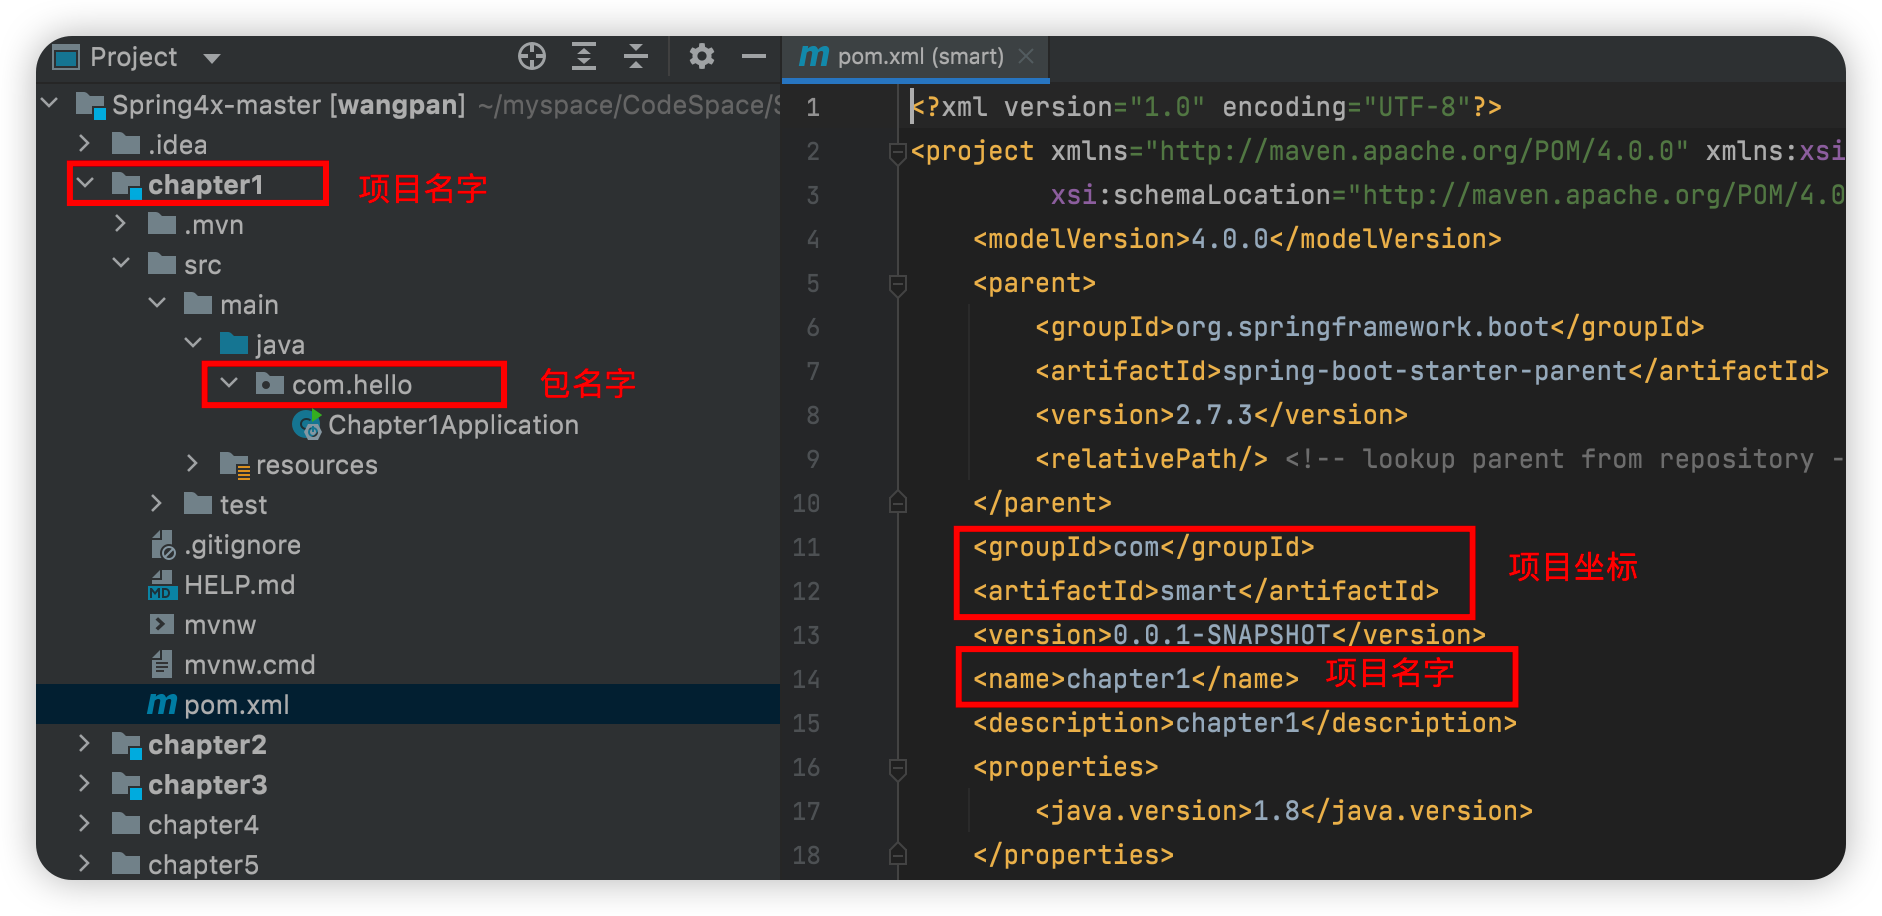Expand the chapter3 module

(x=85, y=783)
